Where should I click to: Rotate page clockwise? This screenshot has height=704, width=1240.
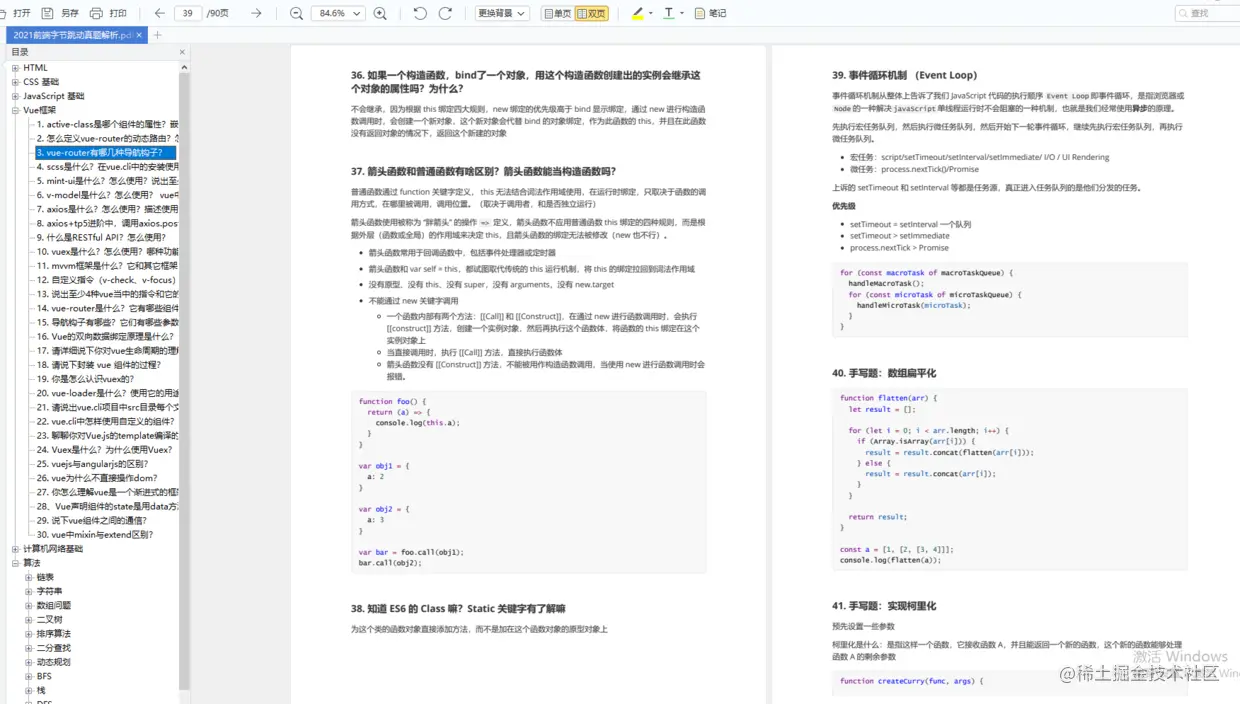pyautogui.click(x=445, y=13)
